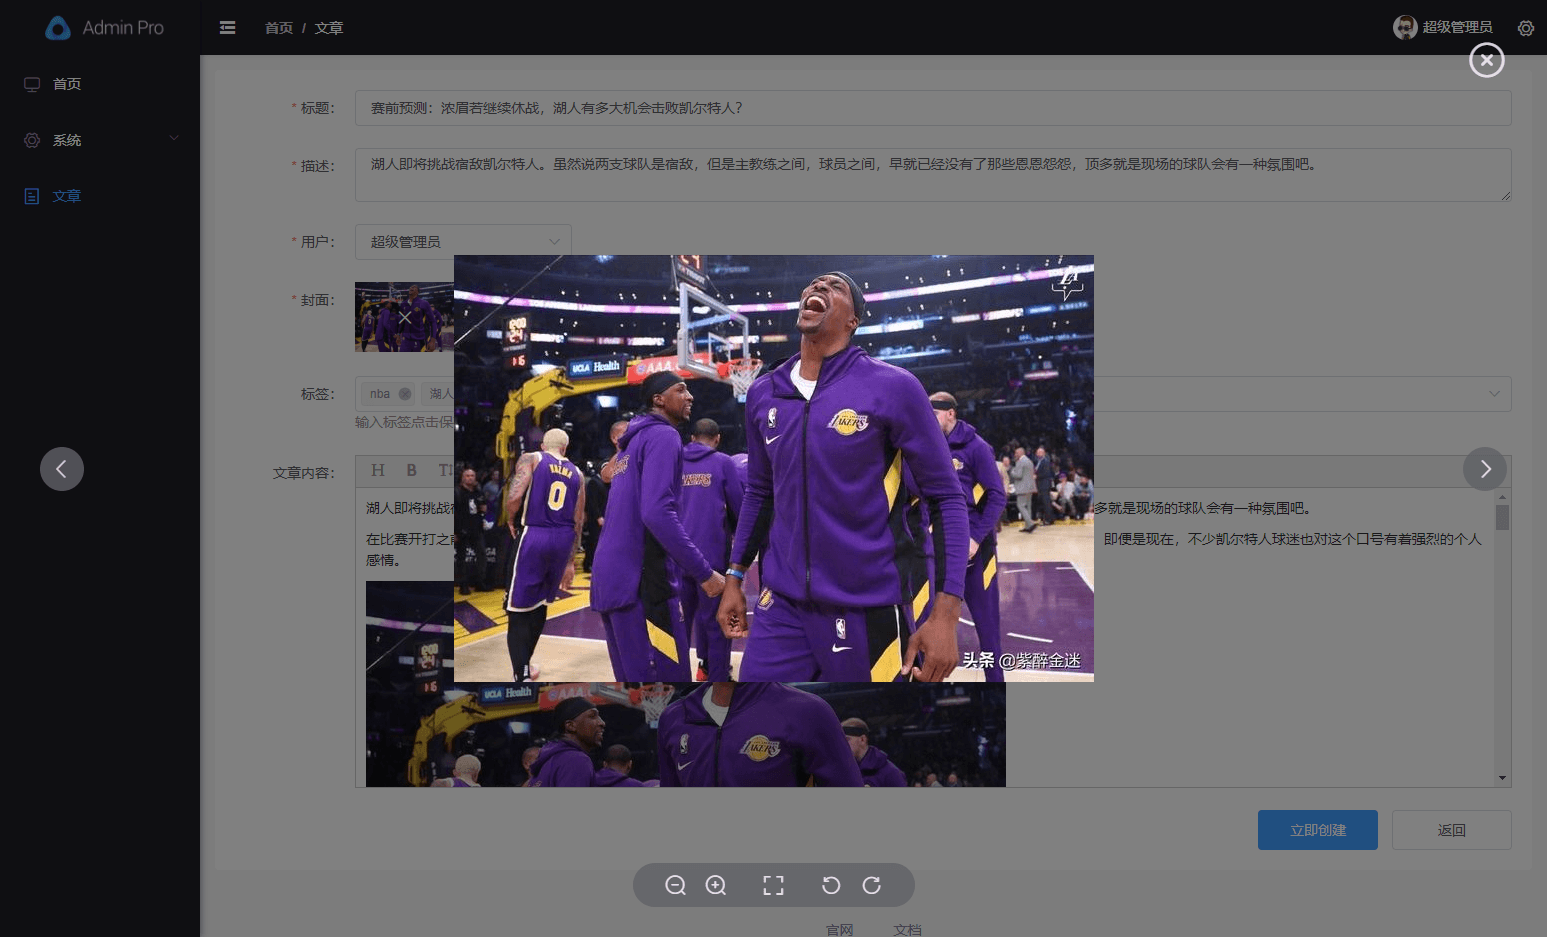The width and height of the screenshot is (1547, 937).
Task: Zoom in the previewed image
Action: [x=716, y=885]
